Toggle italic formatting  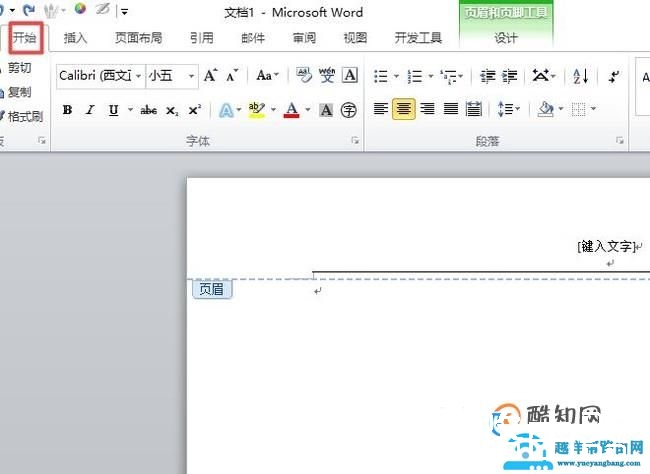point(90,110)
